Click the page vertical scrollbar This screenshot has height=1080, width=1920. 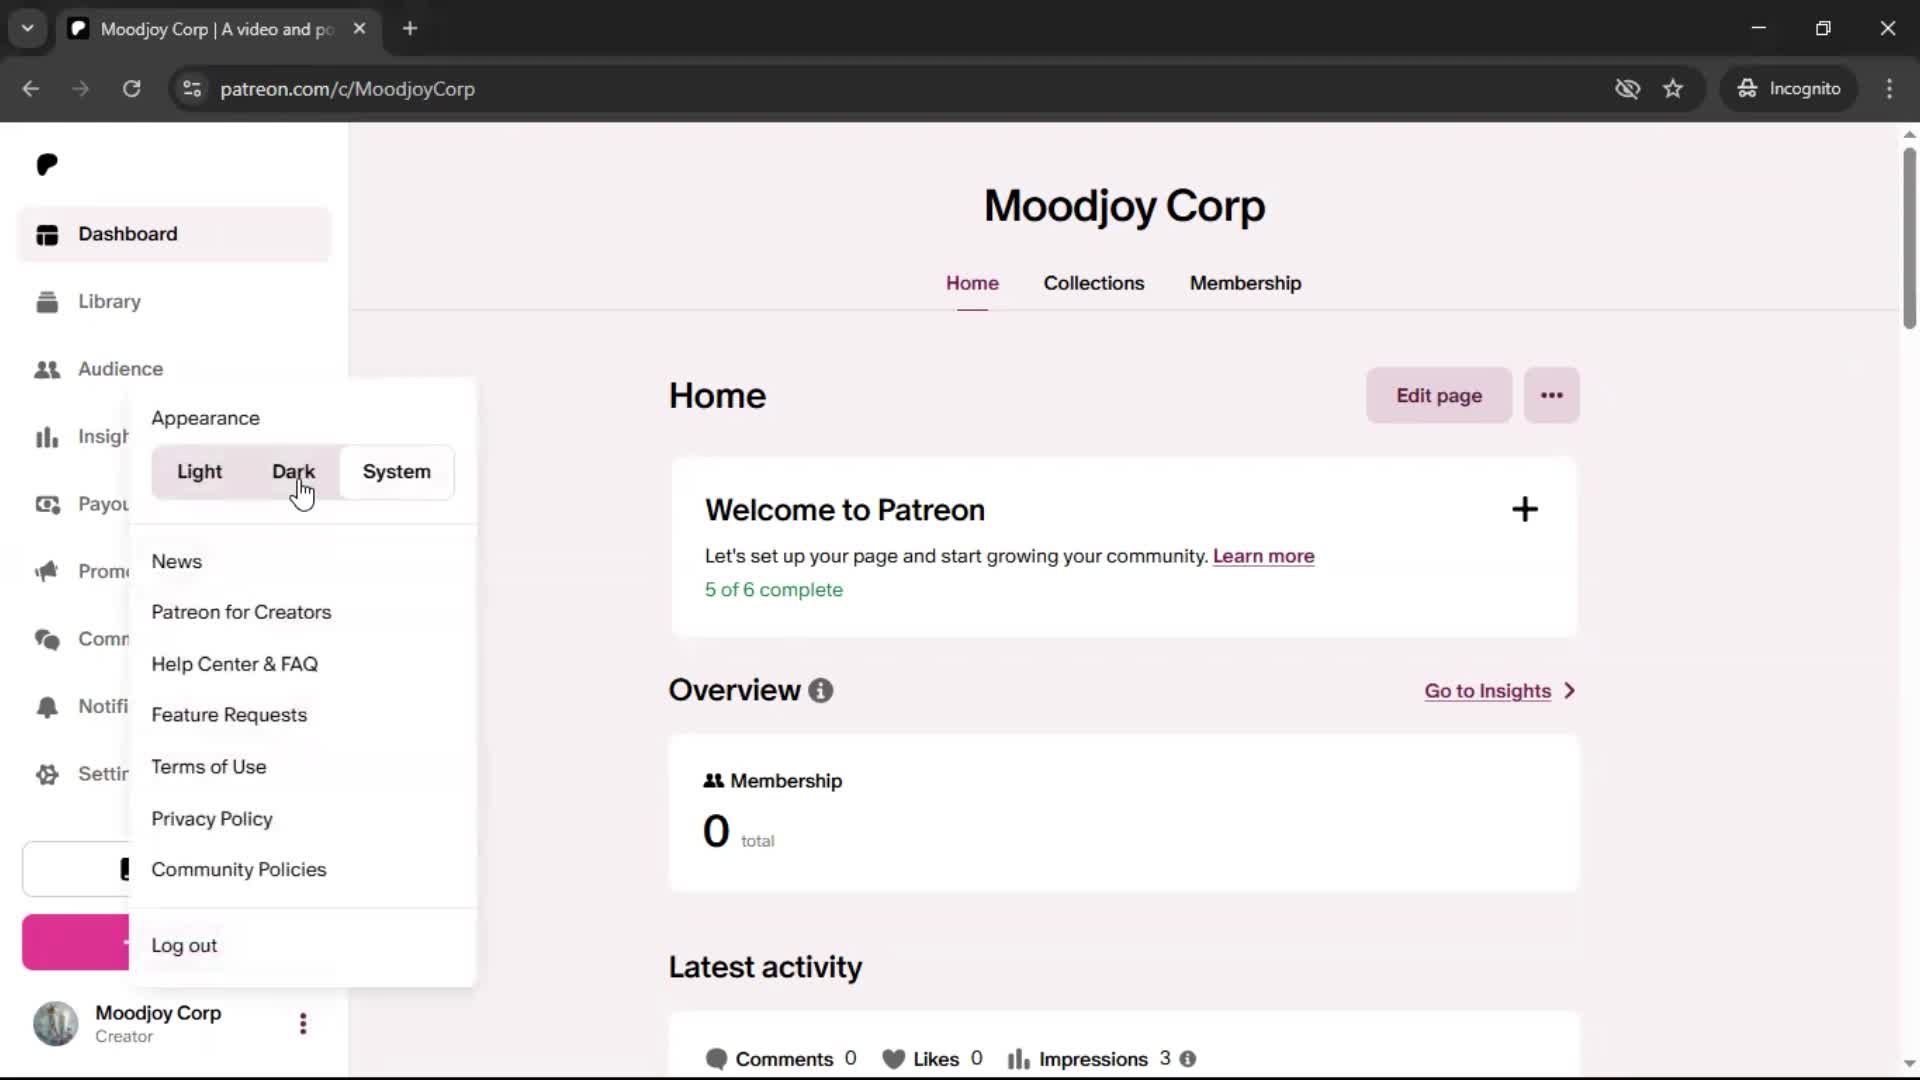(x=1909, y=240)
